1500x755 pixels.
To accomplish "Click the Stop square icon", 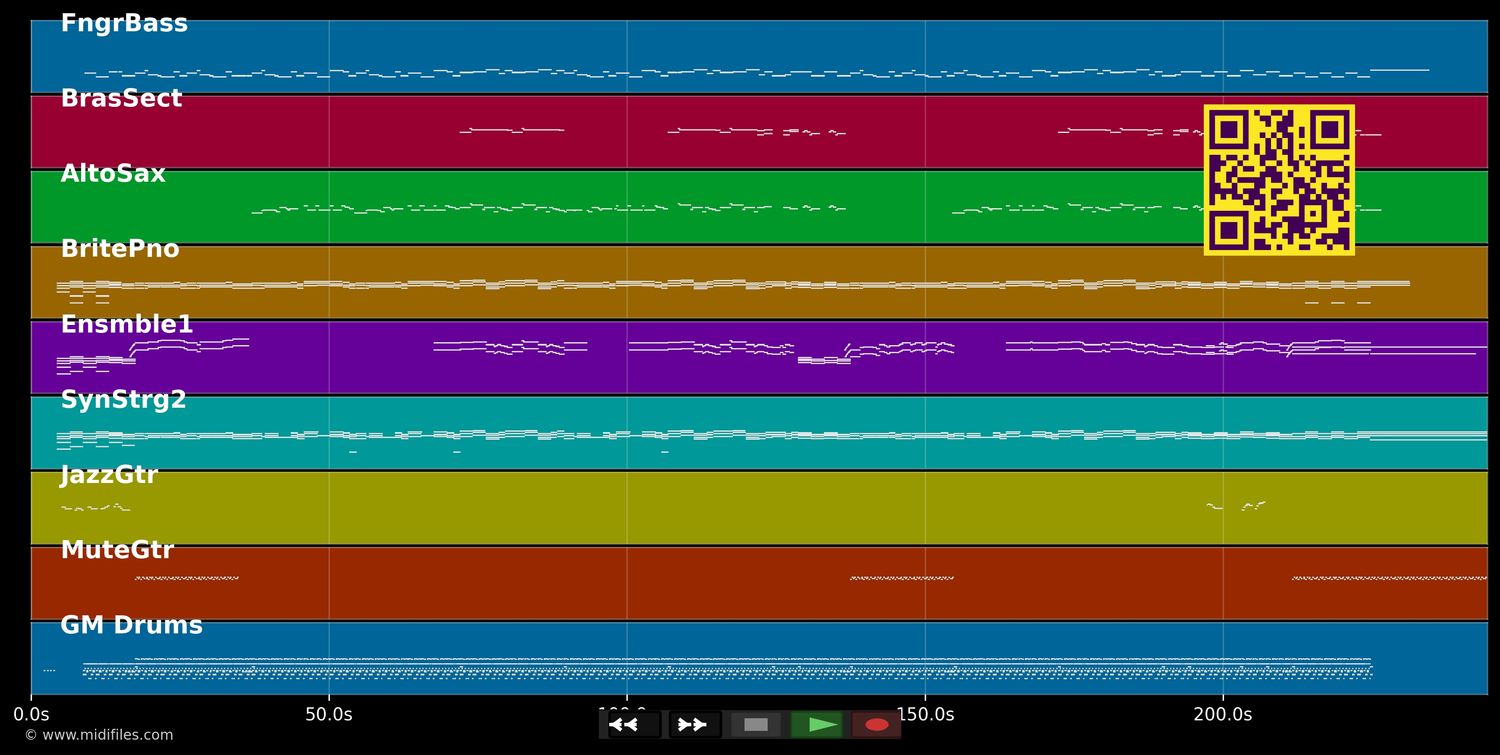I will pyautogui.click(x=755, y=724).
